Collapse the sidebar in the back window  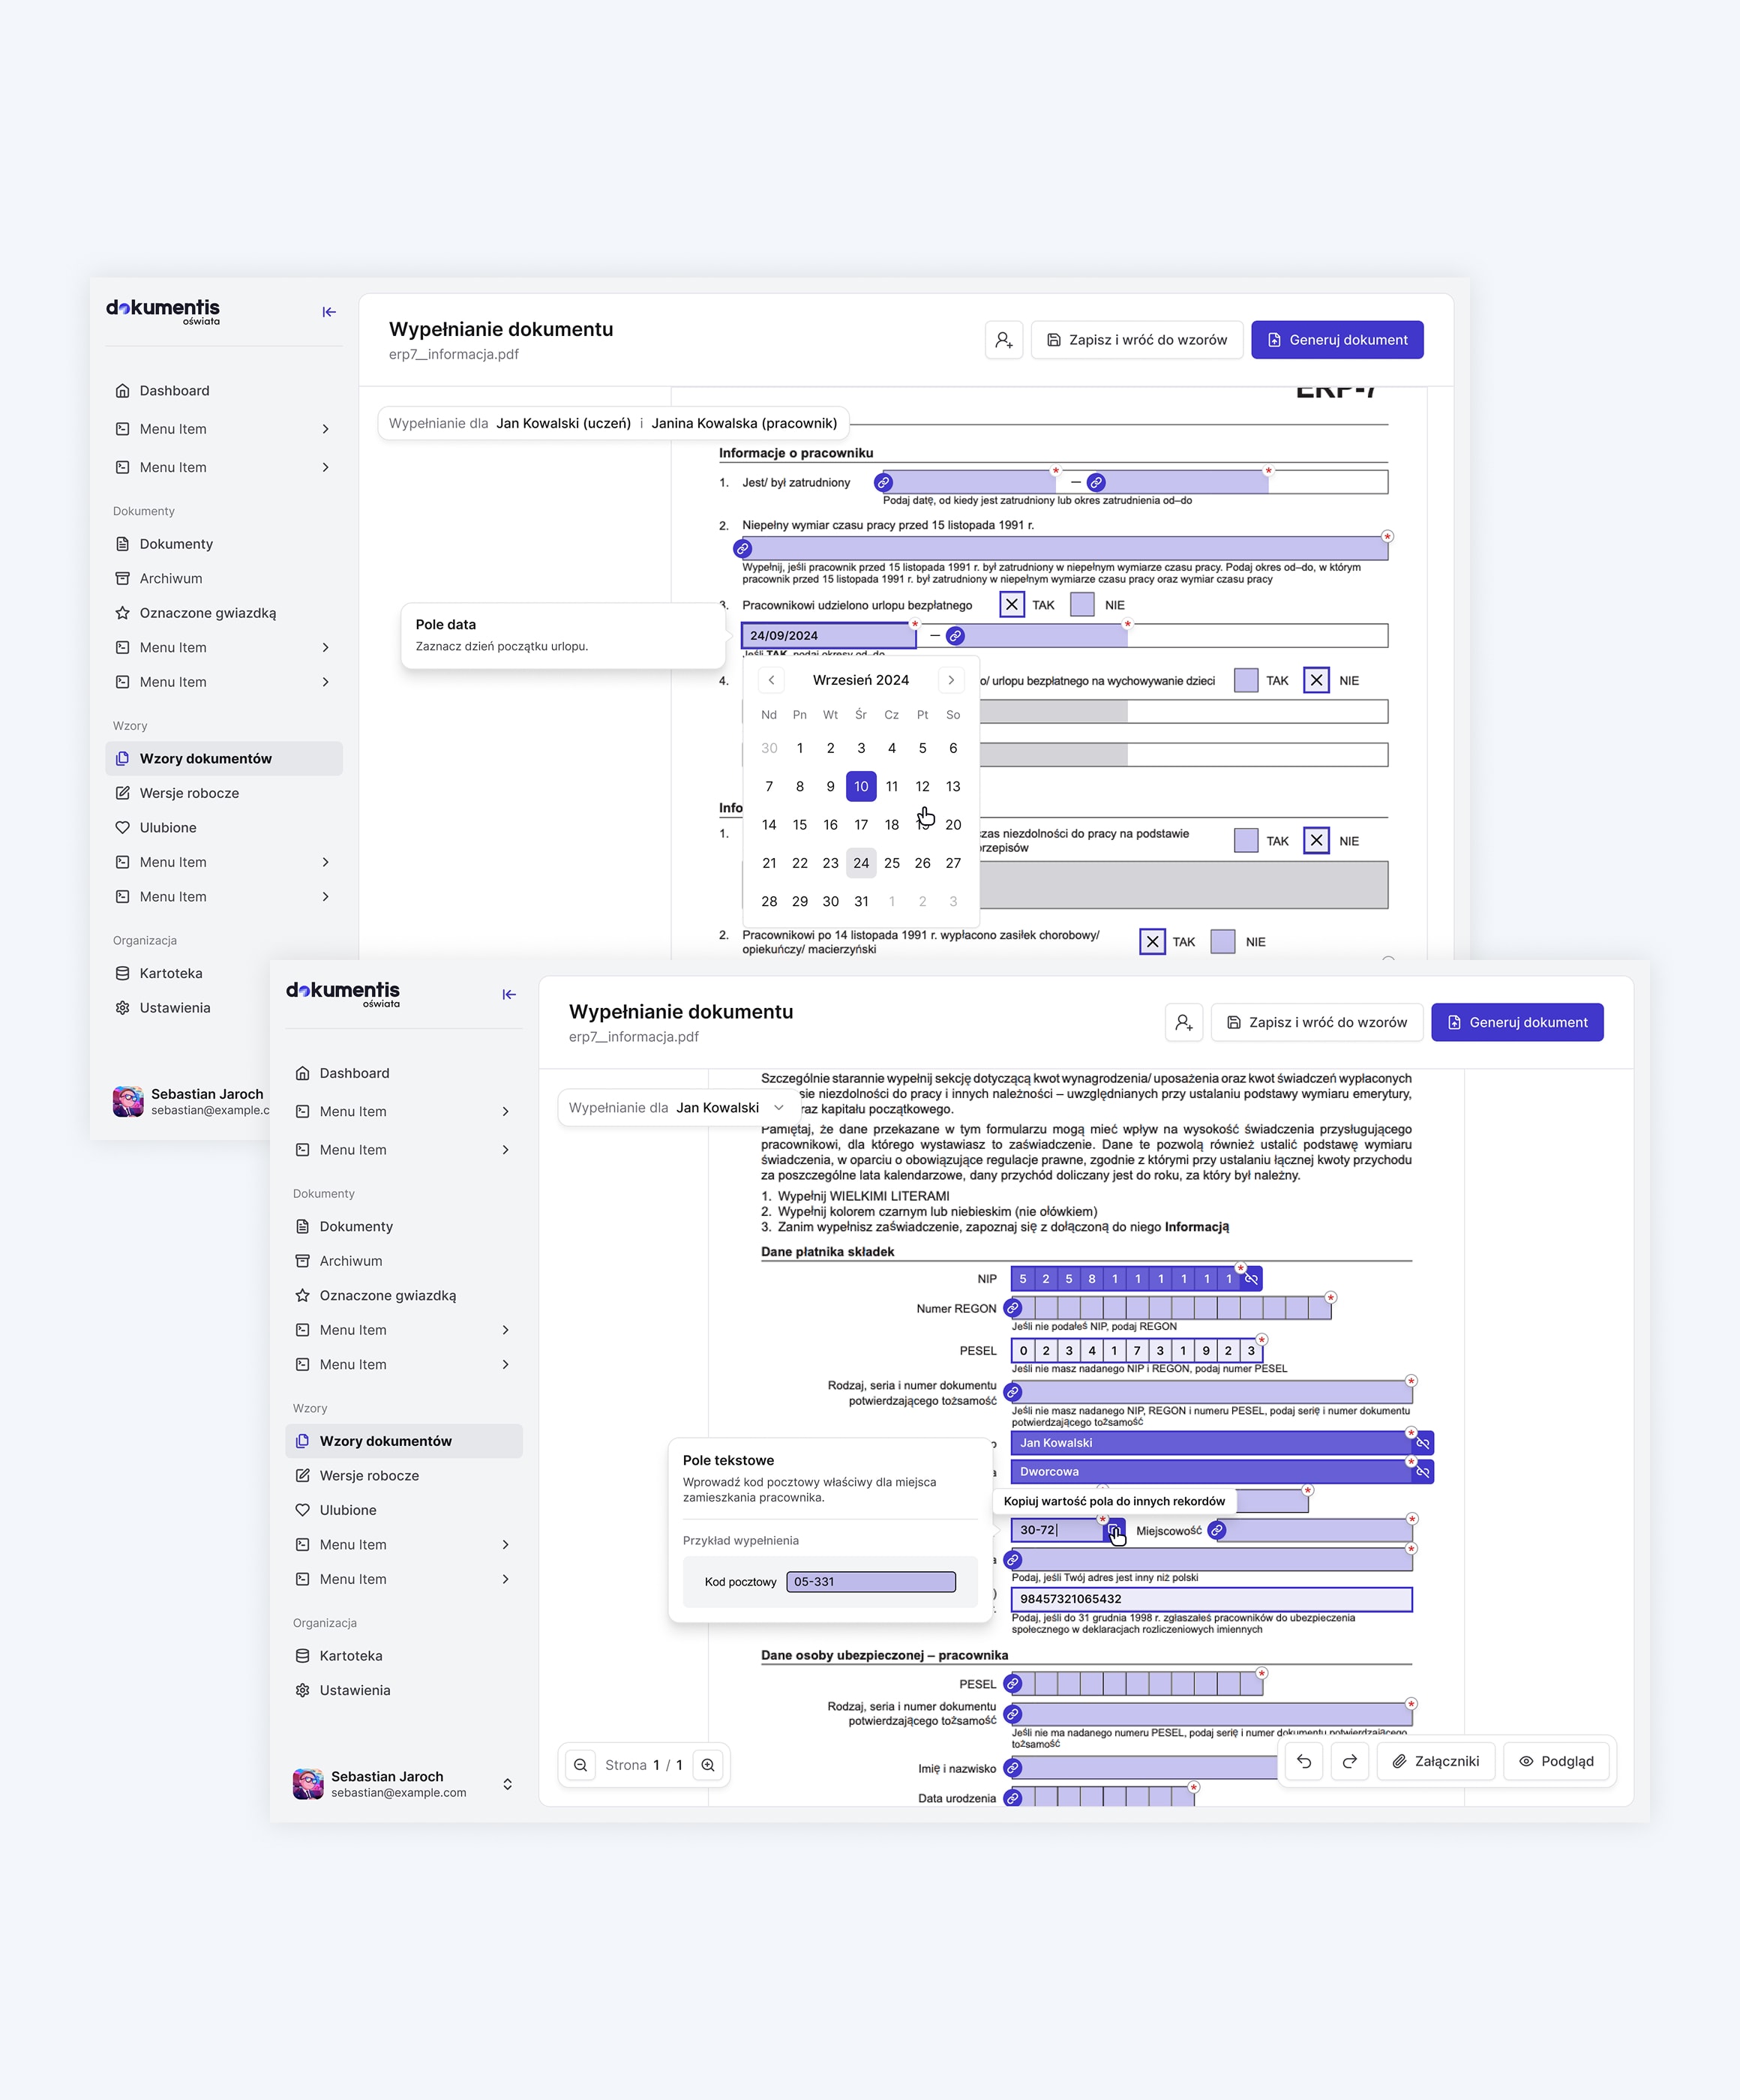click(329, 312)
